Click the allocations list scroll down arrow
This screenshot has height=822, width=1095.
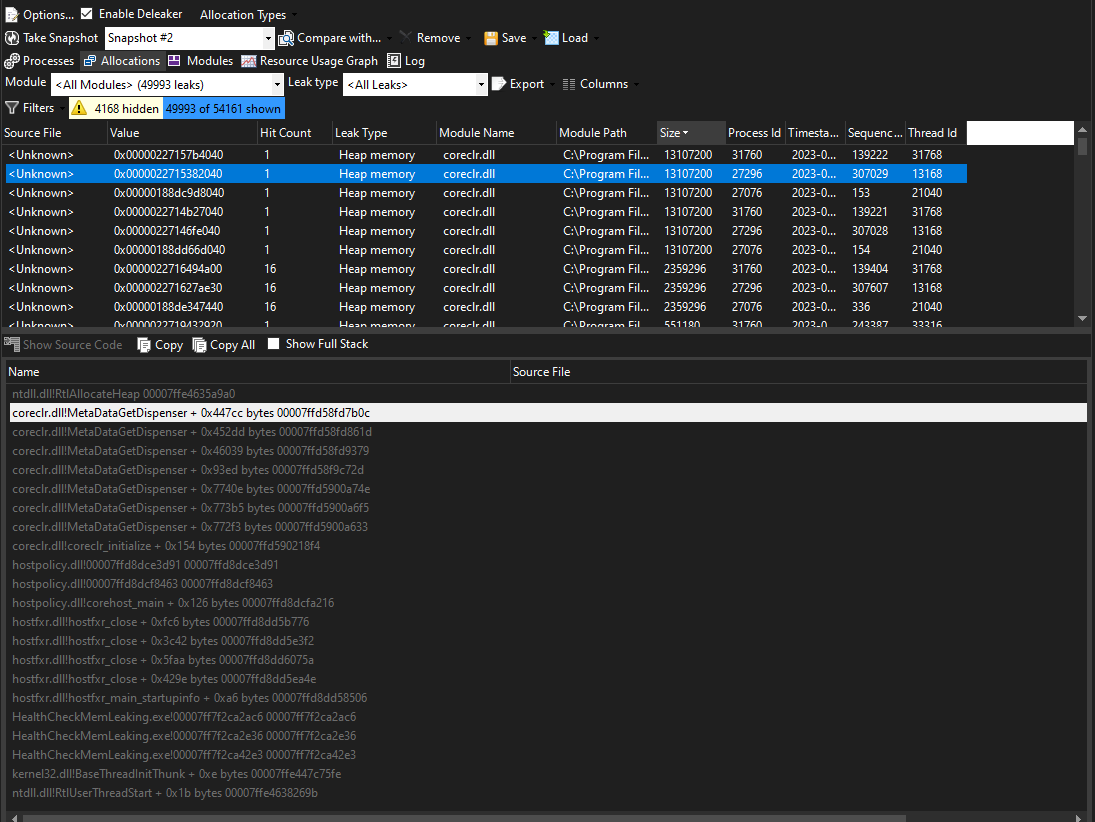click(x=1082, y=318)
